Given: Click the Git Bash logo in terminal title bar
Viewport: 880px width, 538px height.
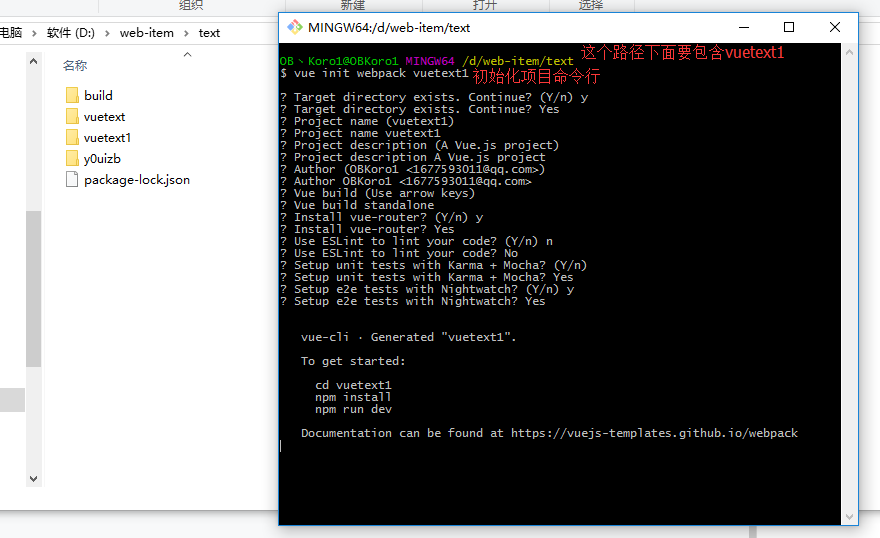Looking at the screenshot, I should pos(295,27).
